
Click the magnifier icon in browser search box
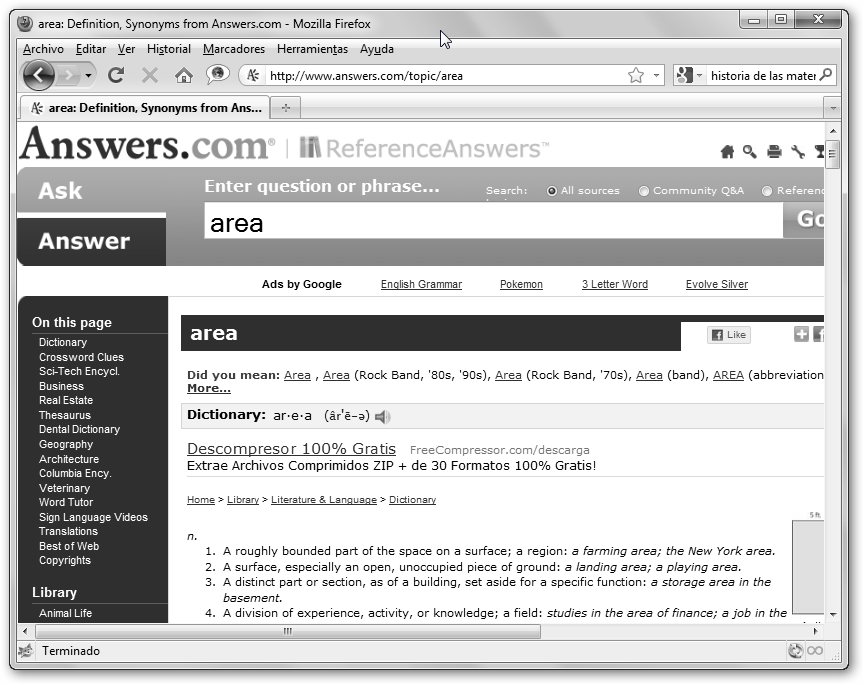point(826,75)
